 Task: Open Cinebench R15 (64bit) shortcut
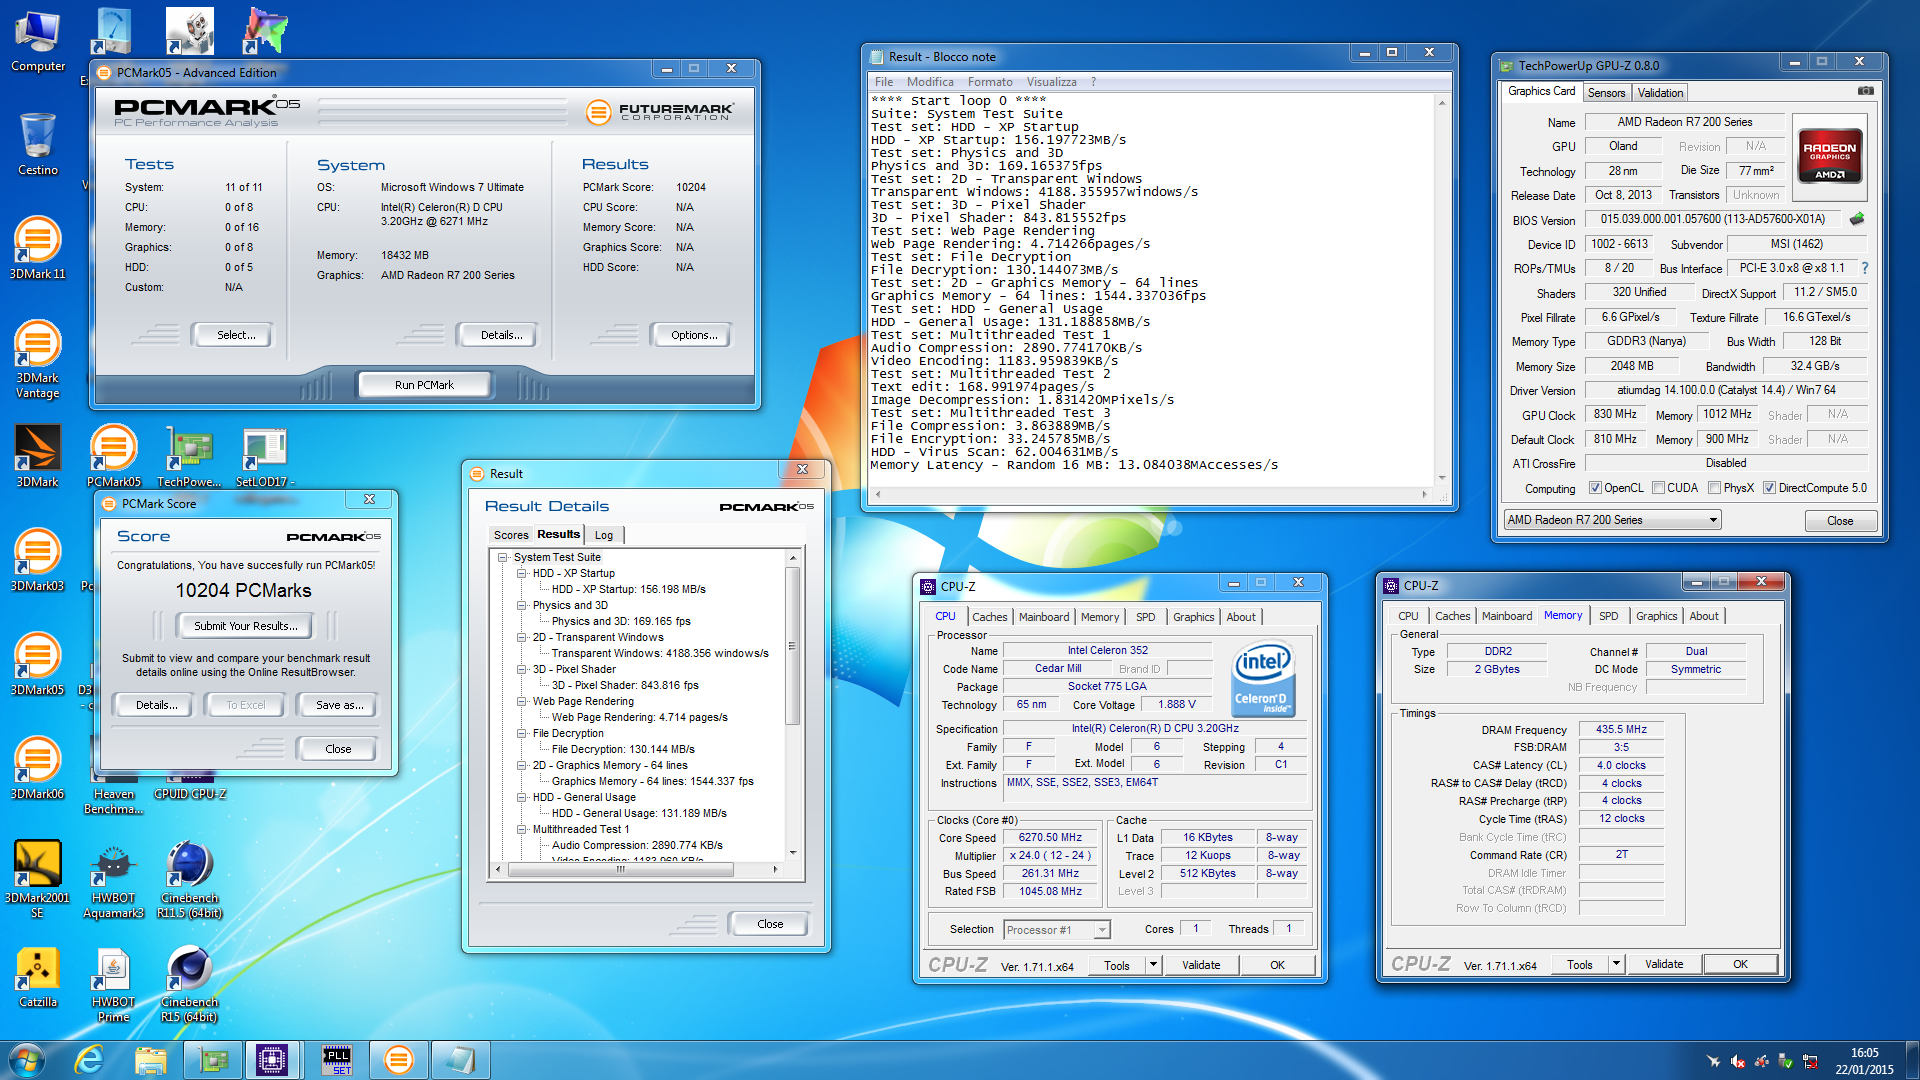coord(190,984)
